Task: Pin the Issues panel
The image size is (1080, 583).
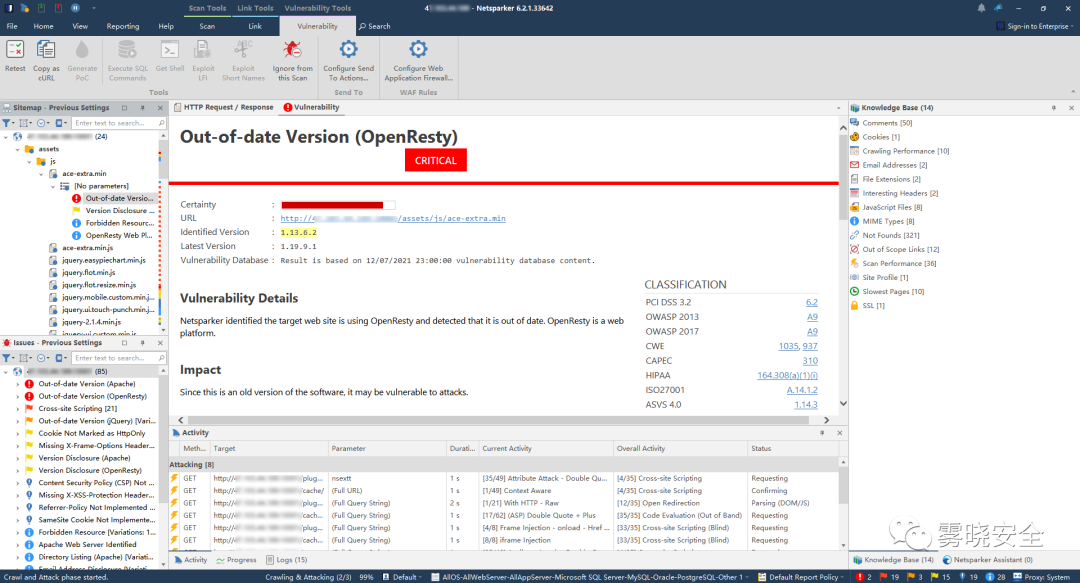Action: click(x=143, y=342)
